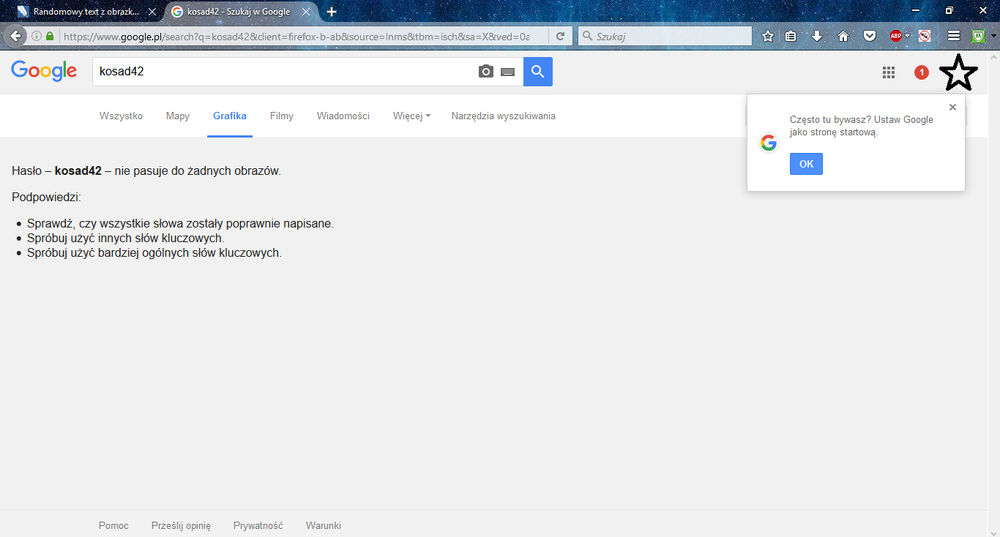
Task: Click the Google logo
Action: [44, 70]
